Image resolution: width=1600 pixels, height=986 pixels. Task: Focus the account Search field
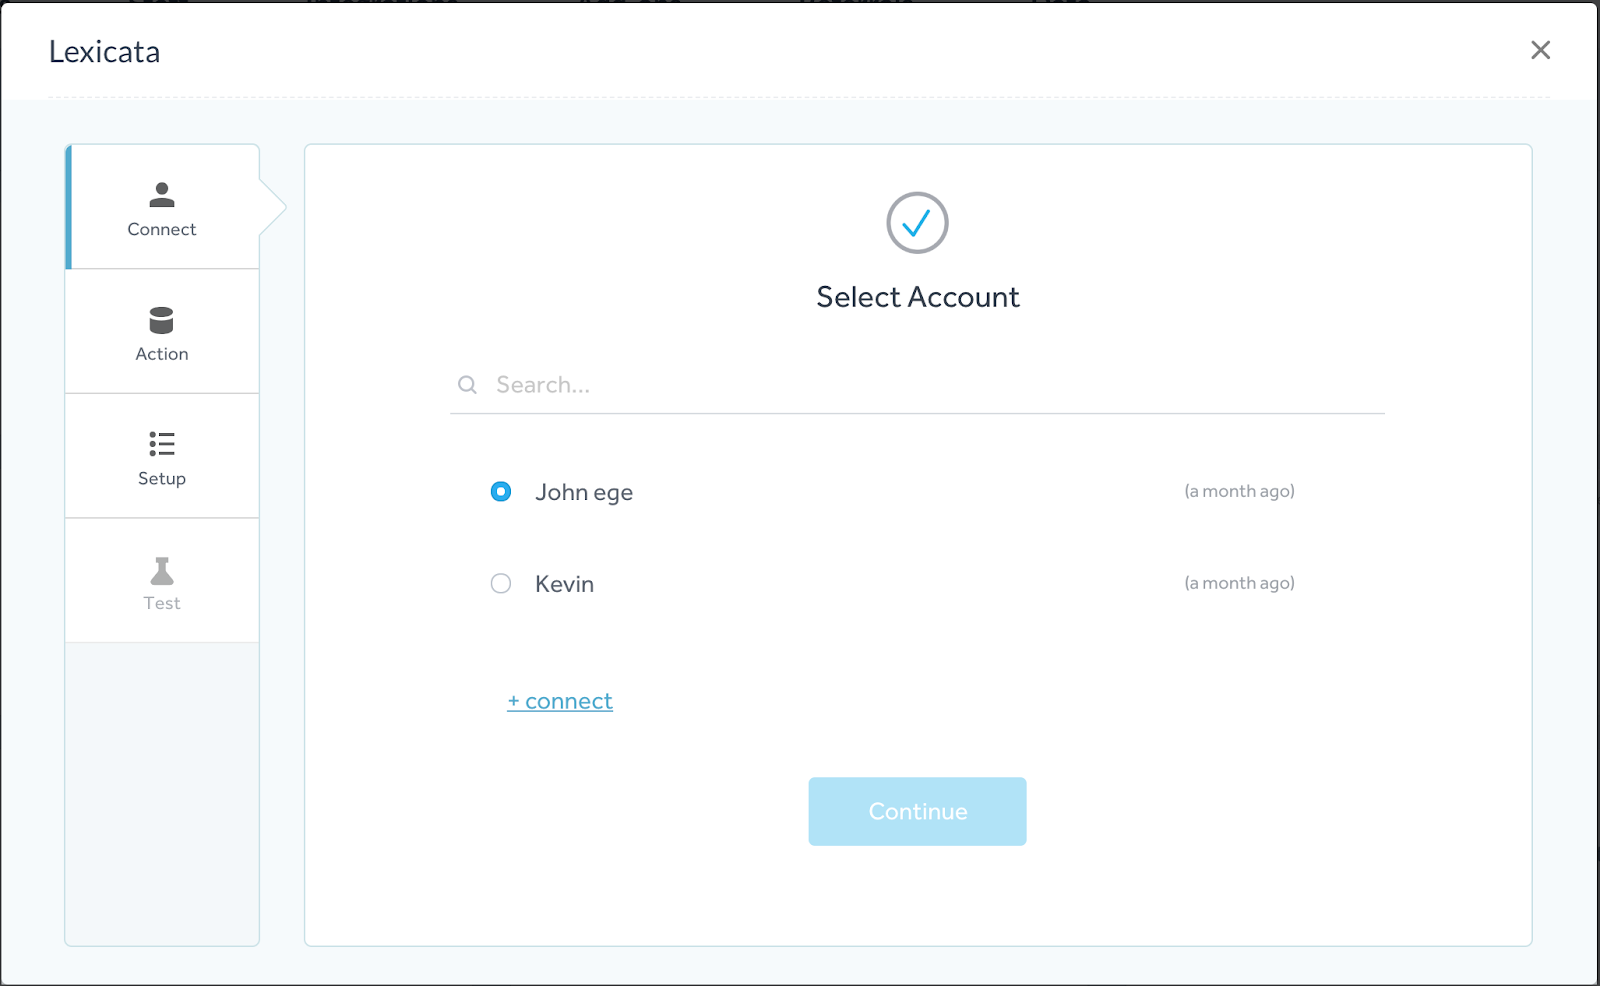[x=917, y=385]
